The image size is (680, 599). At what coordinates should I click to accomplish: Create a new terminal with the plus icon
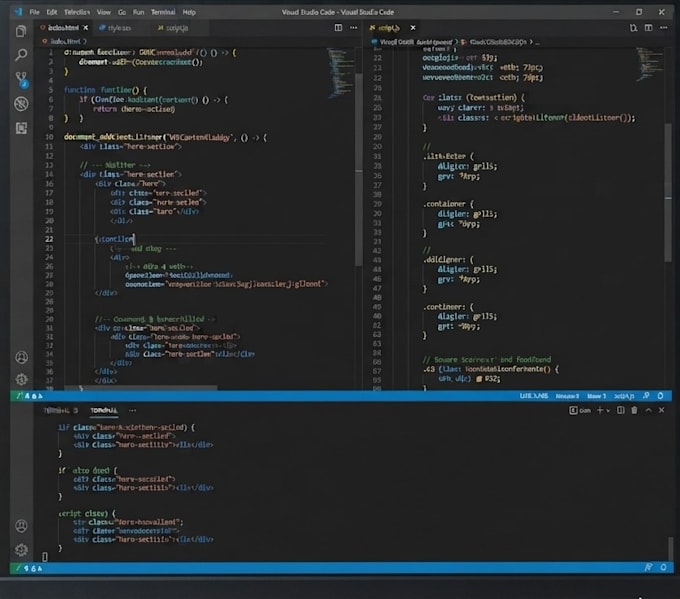pos(600,410)
